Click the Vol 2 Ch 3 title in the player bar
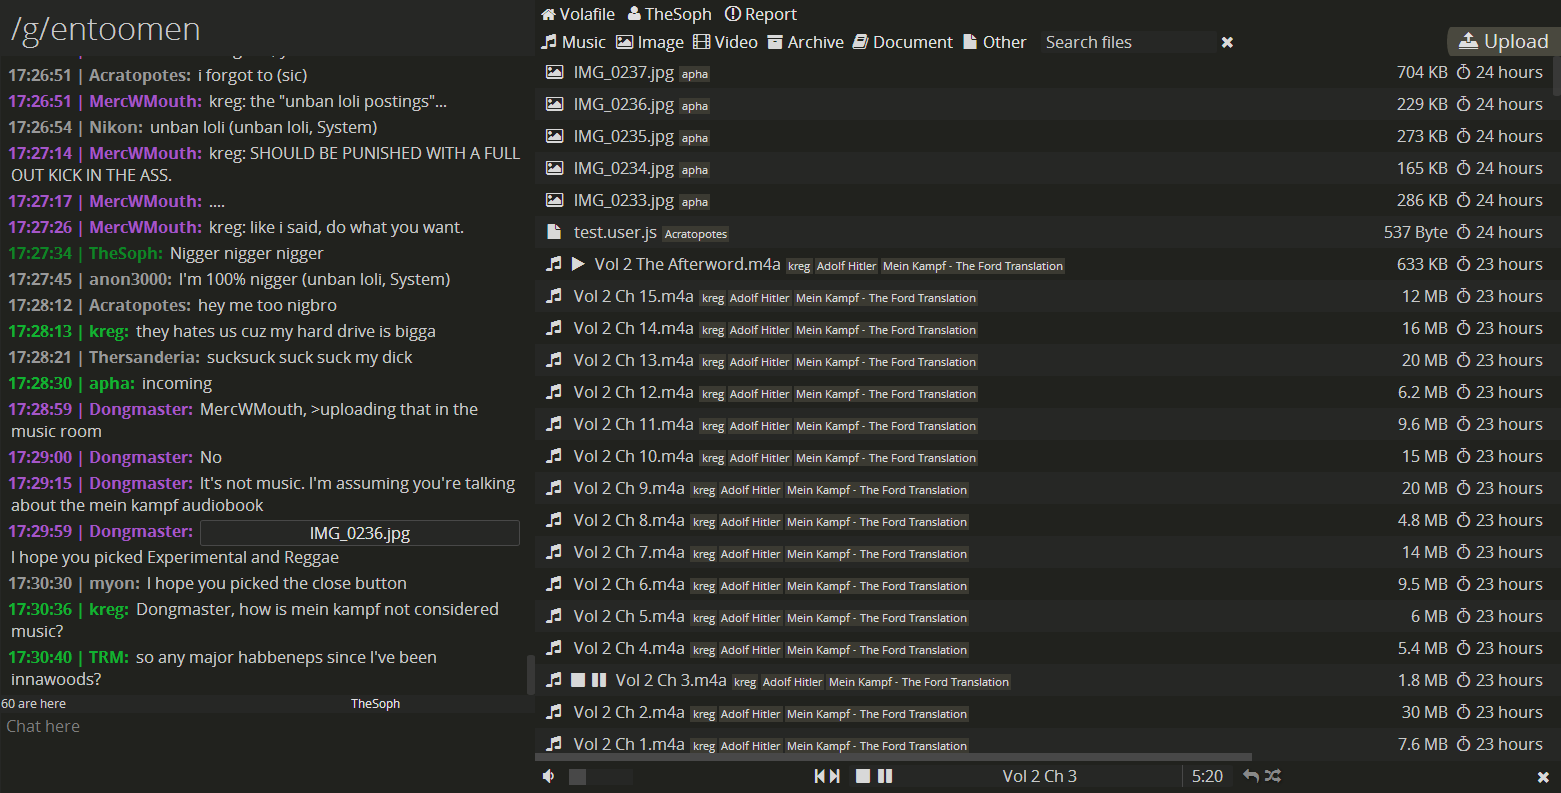This screenshot has width=1561, height=793. point(1040,776)
